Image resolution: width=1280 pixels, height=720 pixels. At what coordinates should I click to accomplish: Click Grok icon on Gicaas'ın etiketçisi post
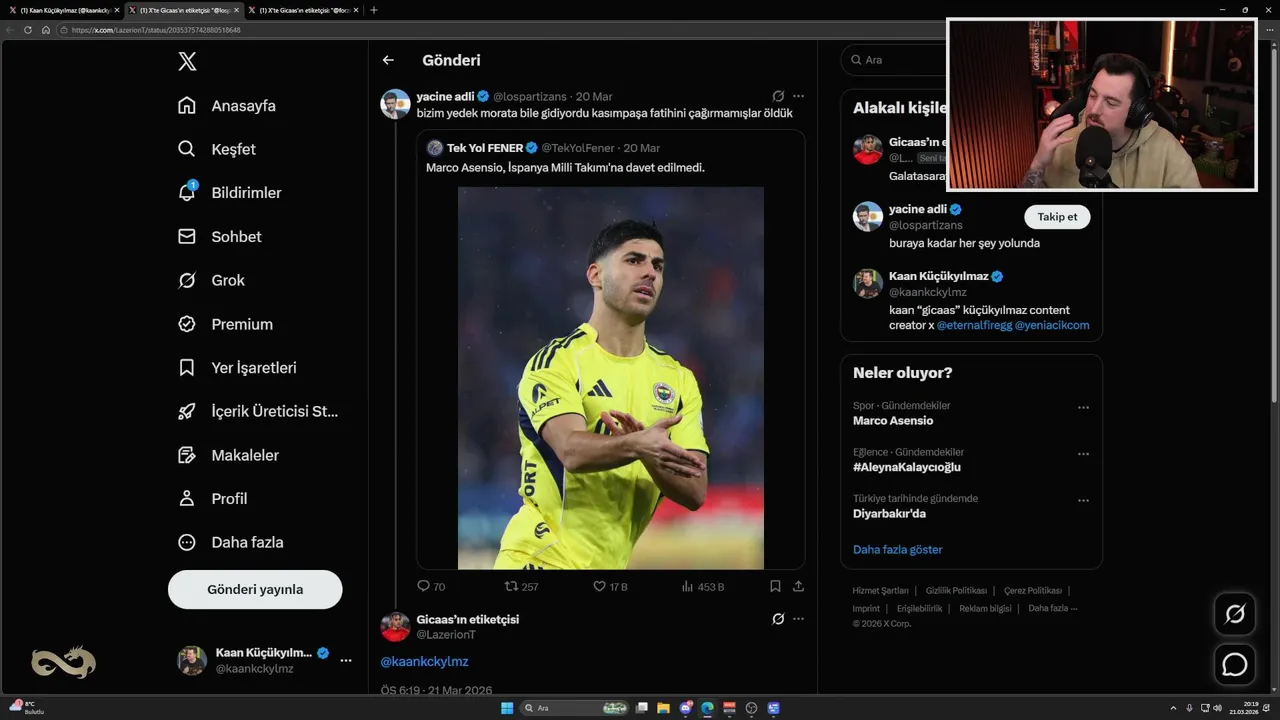tap(778, 619)
